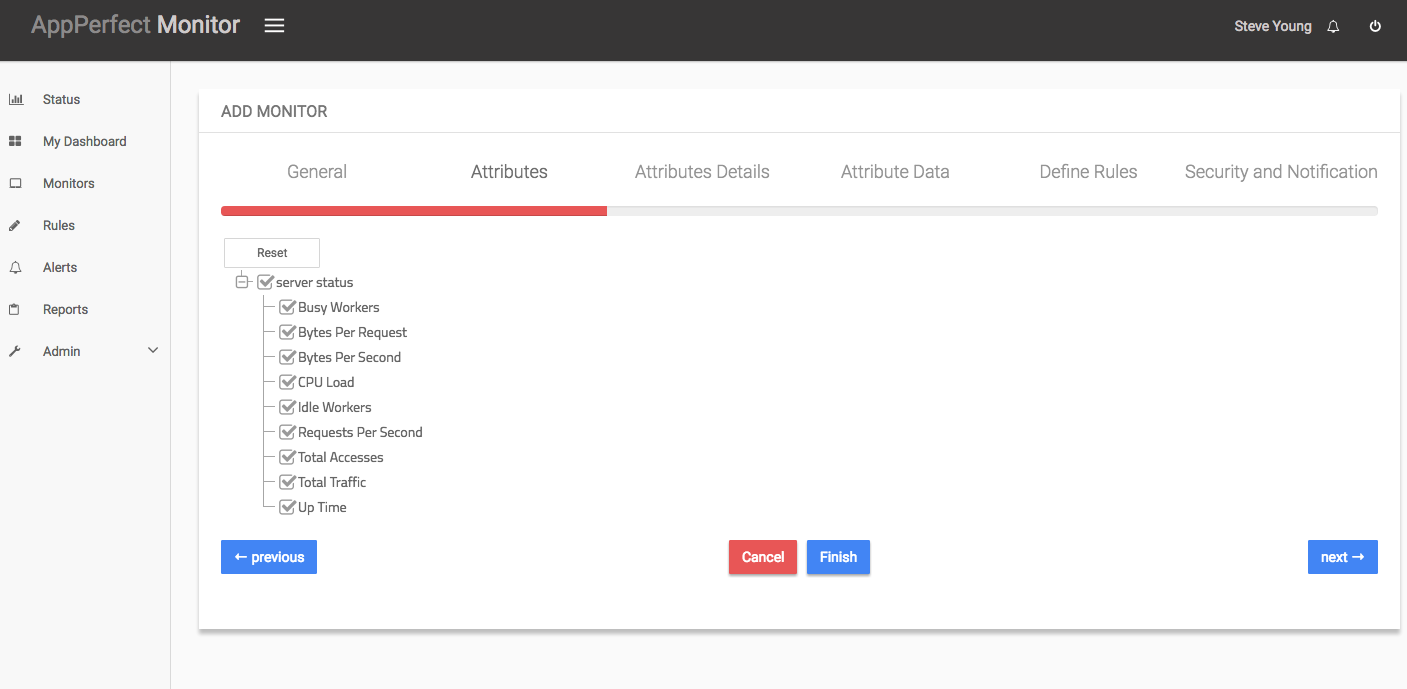Uncheck Up Time checkbox
Image resolution: width=1407 pixels, height=689 pixels.
point(287,507)
